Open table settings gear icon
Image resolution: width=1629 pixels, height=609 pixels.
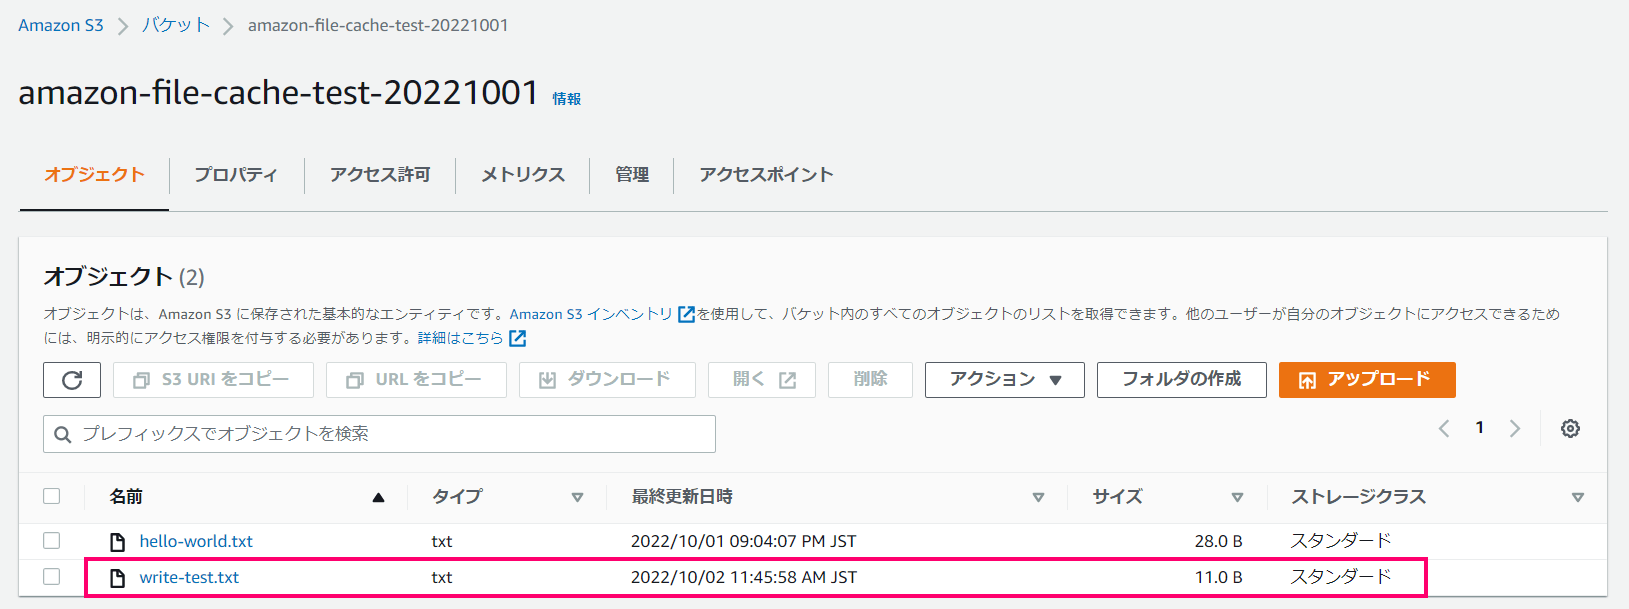coord(1570,428)
